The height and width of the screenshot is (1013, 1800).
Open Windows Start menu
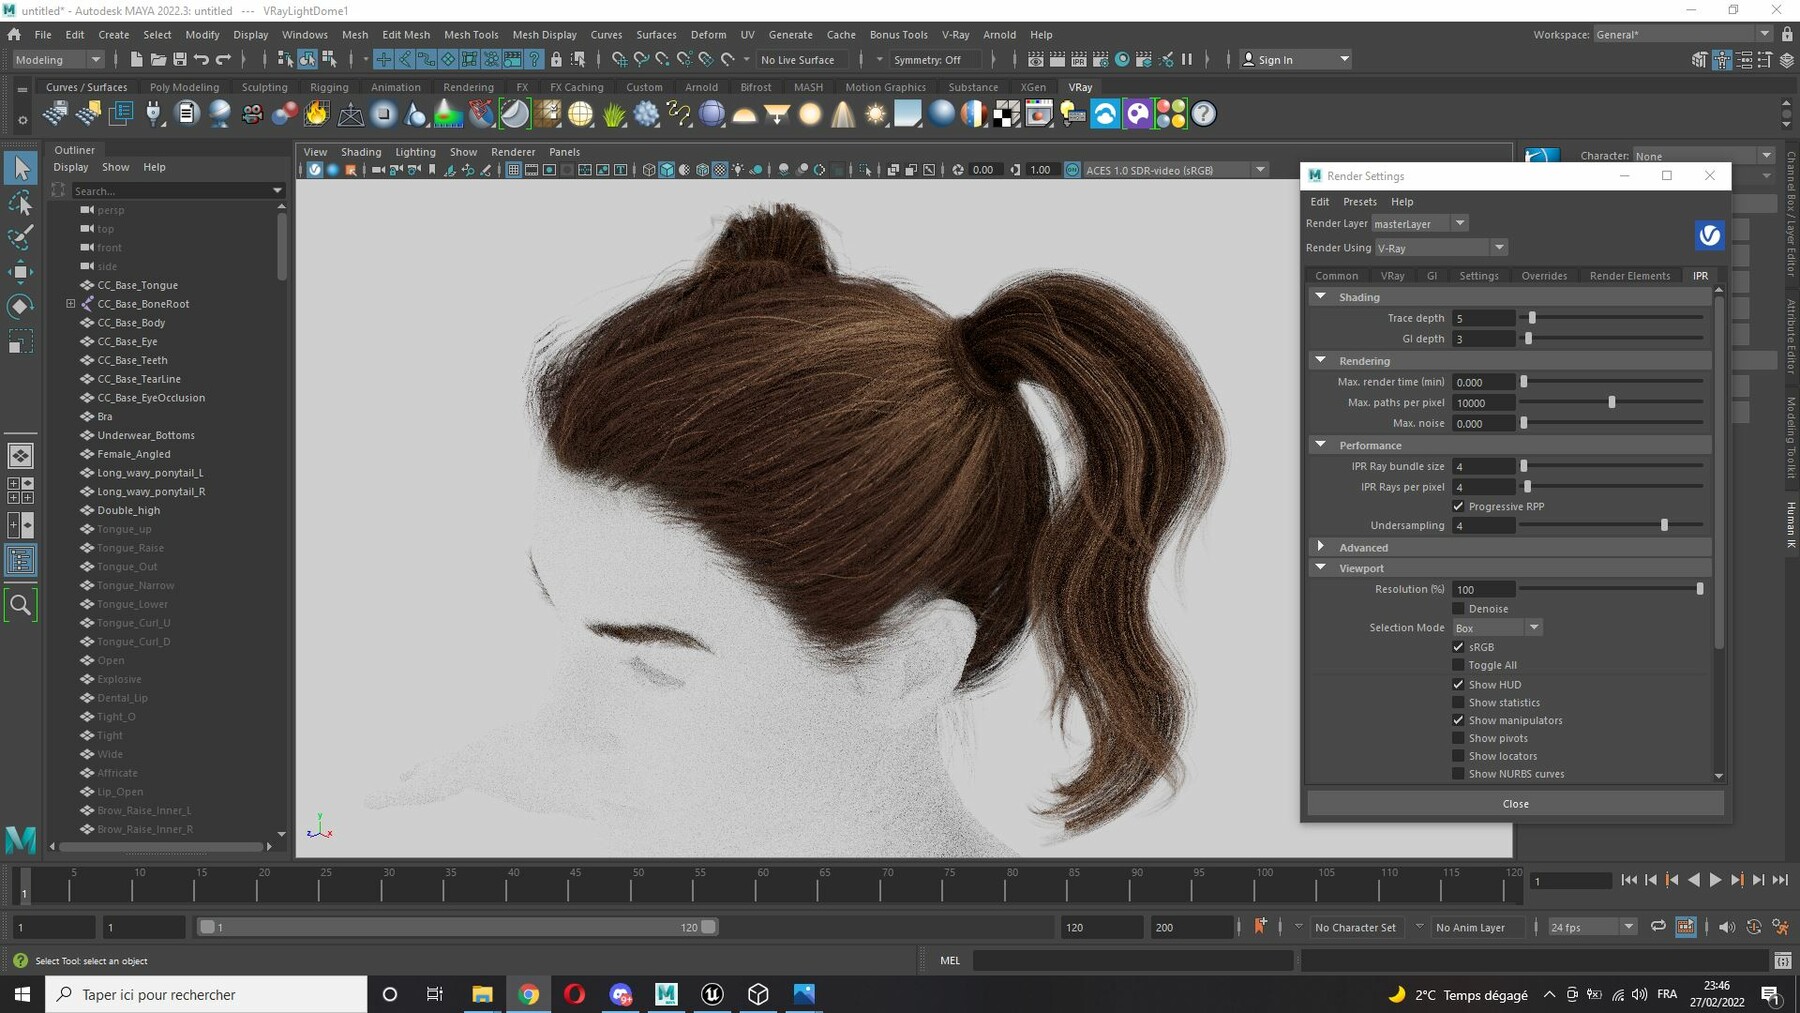tap(22, 994)
